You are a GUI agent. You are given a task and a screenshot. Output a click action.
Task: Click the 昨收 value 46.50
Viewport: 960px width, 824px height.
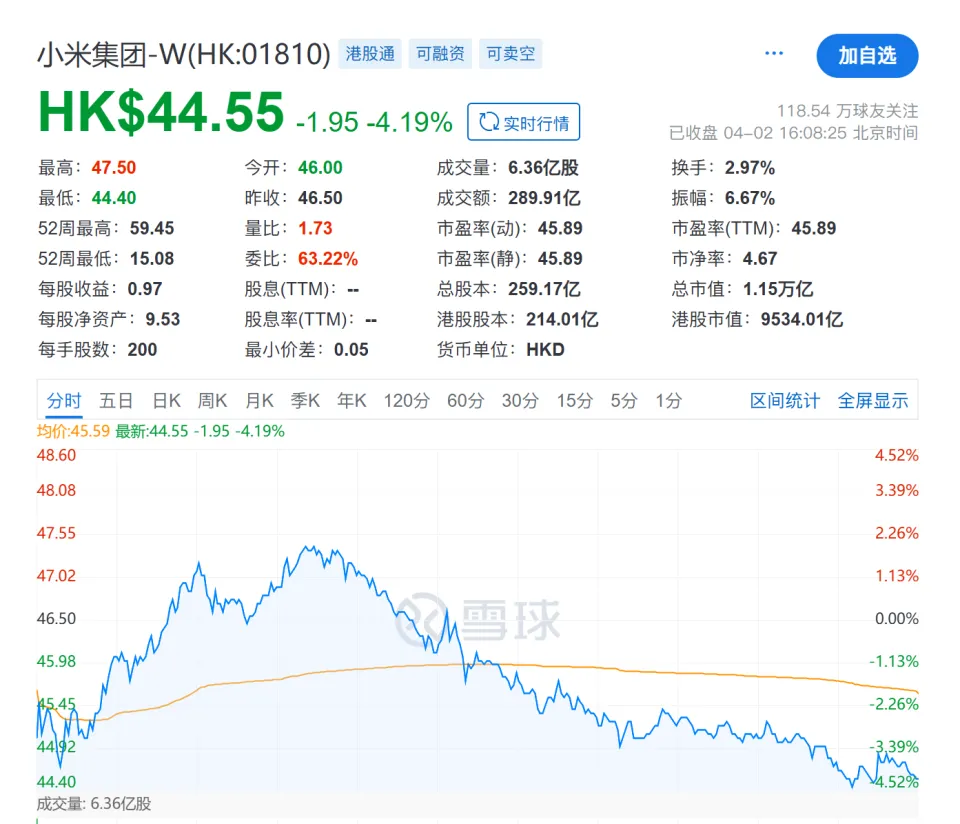320,198
